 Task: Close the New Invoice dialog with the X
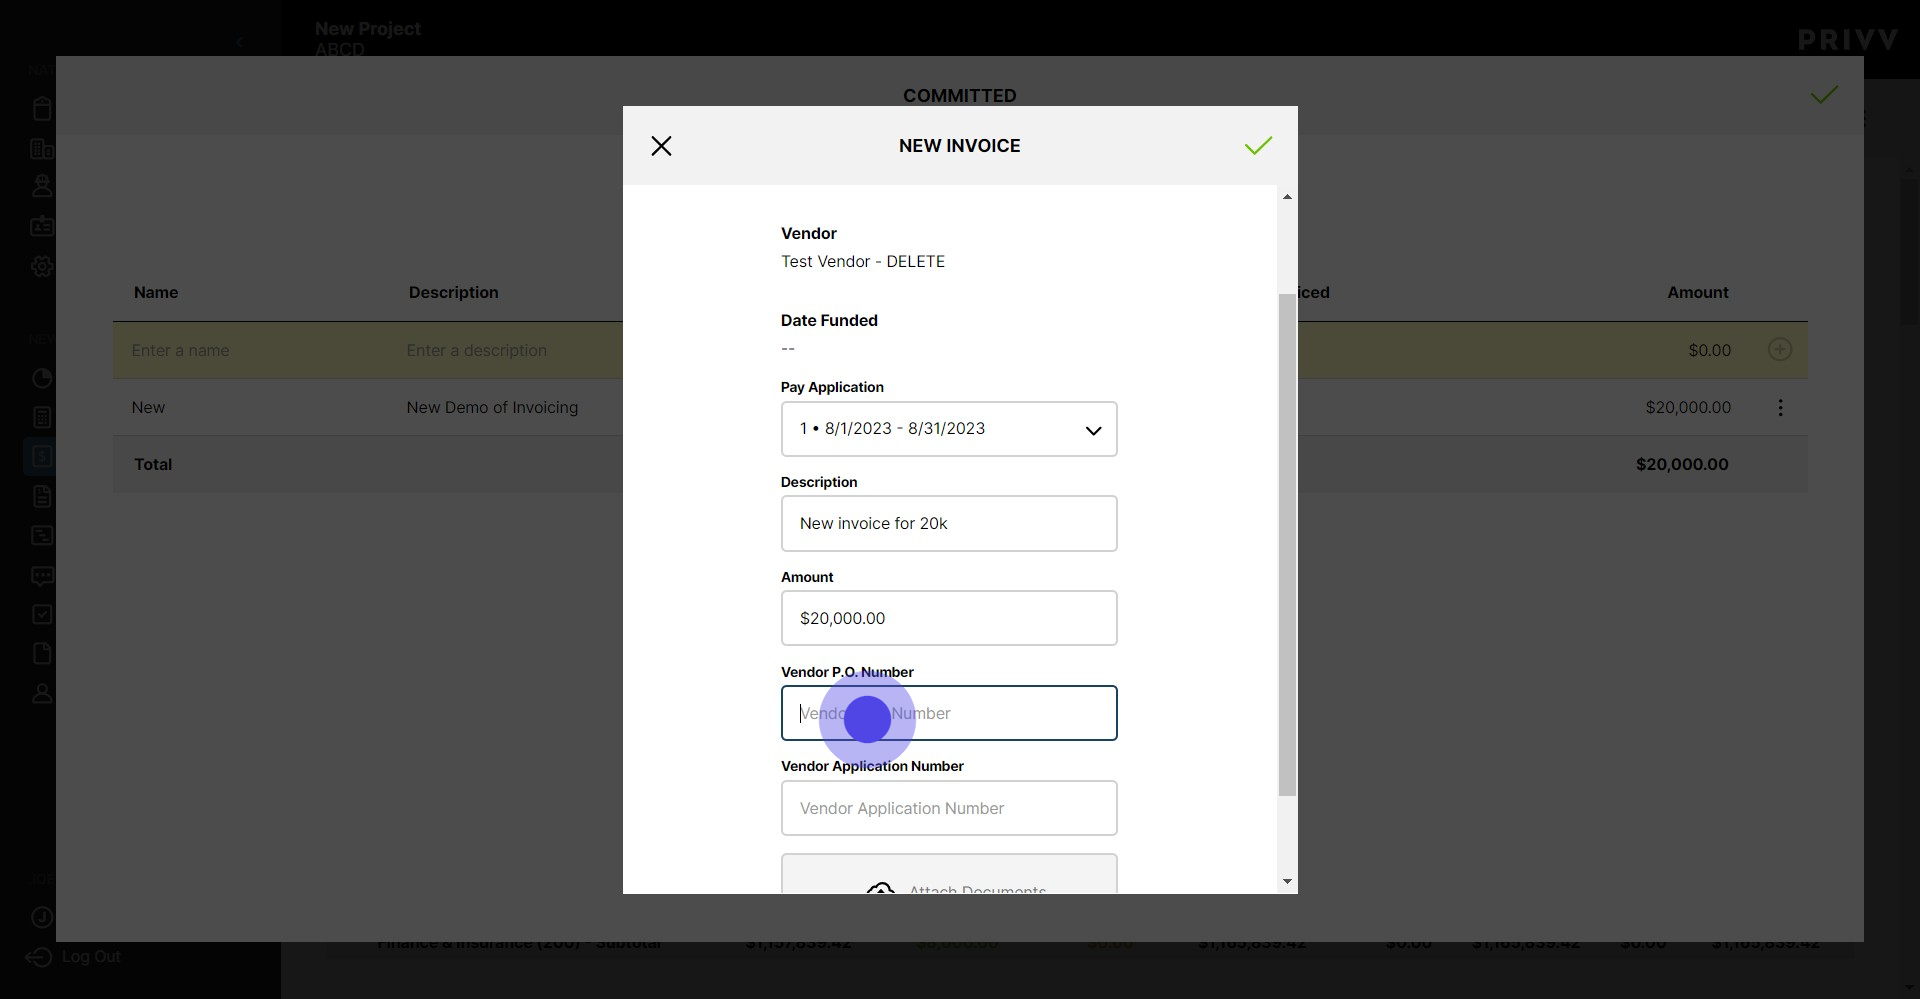tap(661, 146)
